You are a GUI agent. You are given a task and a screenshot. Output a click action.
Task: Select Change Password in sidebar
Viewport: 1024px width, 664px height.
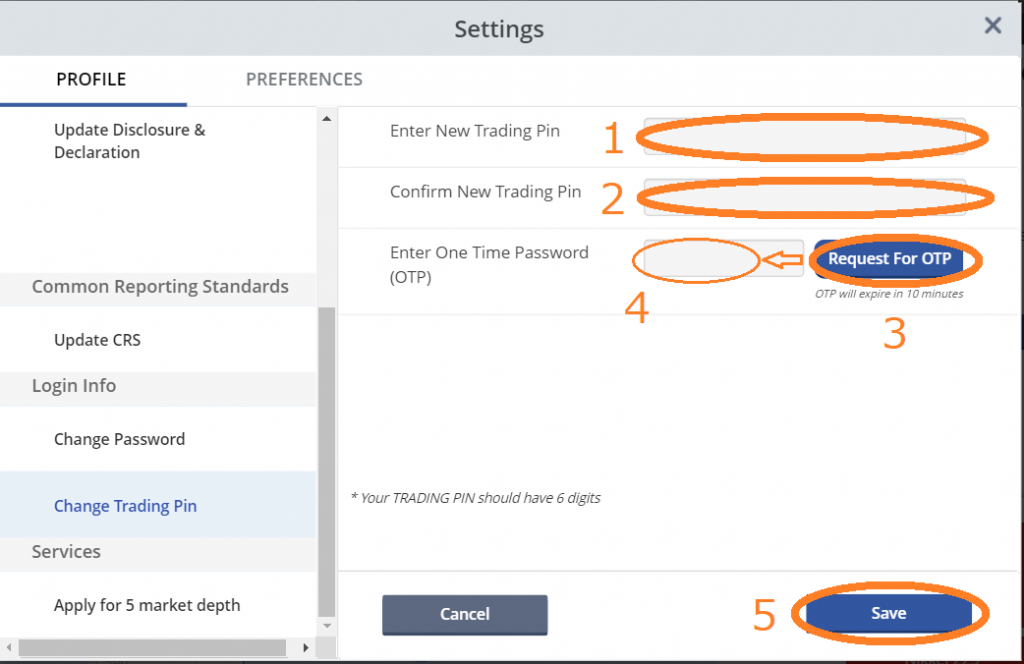coord(120,439)
